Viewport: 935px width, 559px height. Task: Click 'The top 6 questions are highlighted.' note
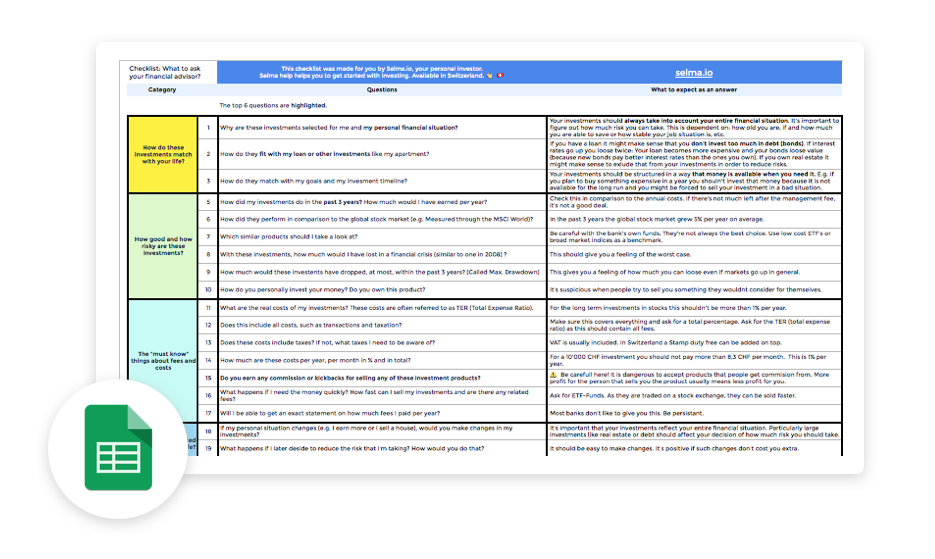(273, 106)
